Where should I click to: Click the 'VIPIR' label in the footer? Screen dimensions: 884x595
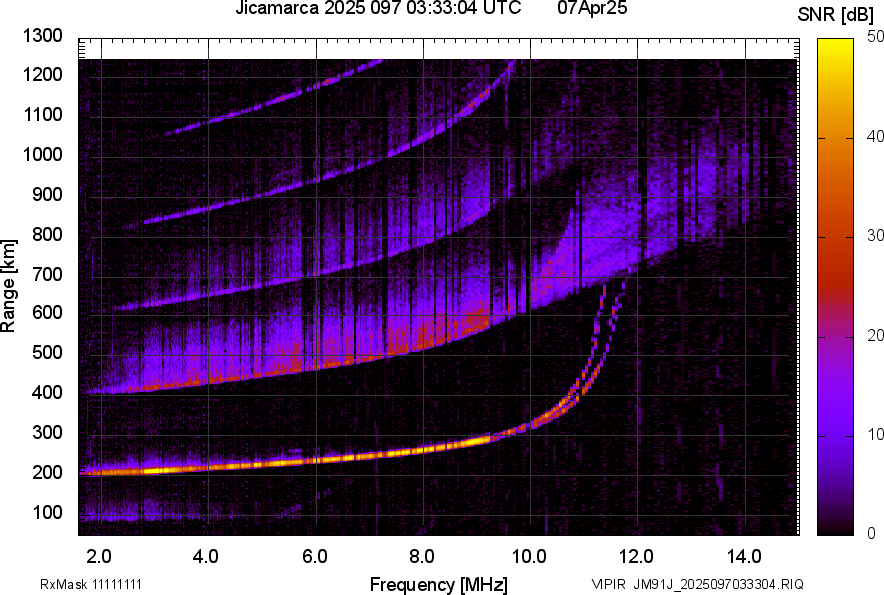(609, 584)
